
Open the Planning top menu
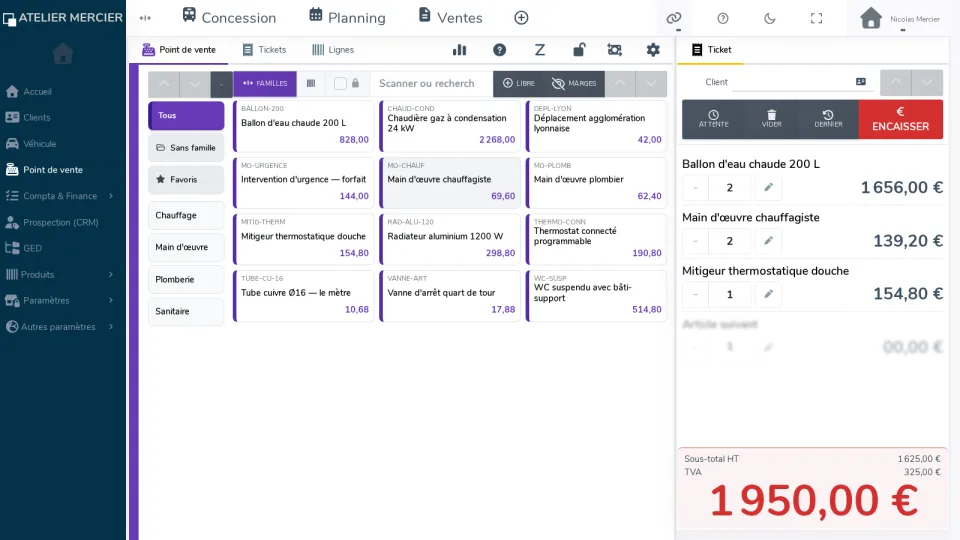347,18
